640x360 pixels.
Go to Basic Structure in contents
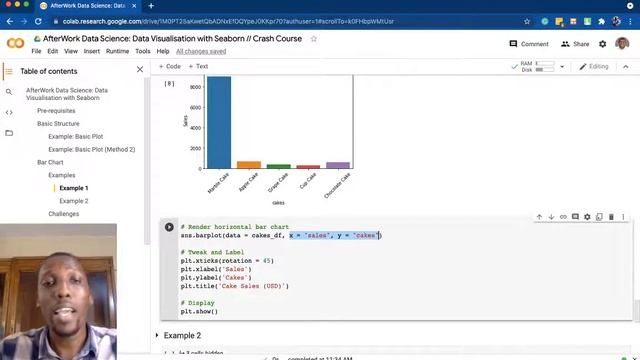pos(58,124)
